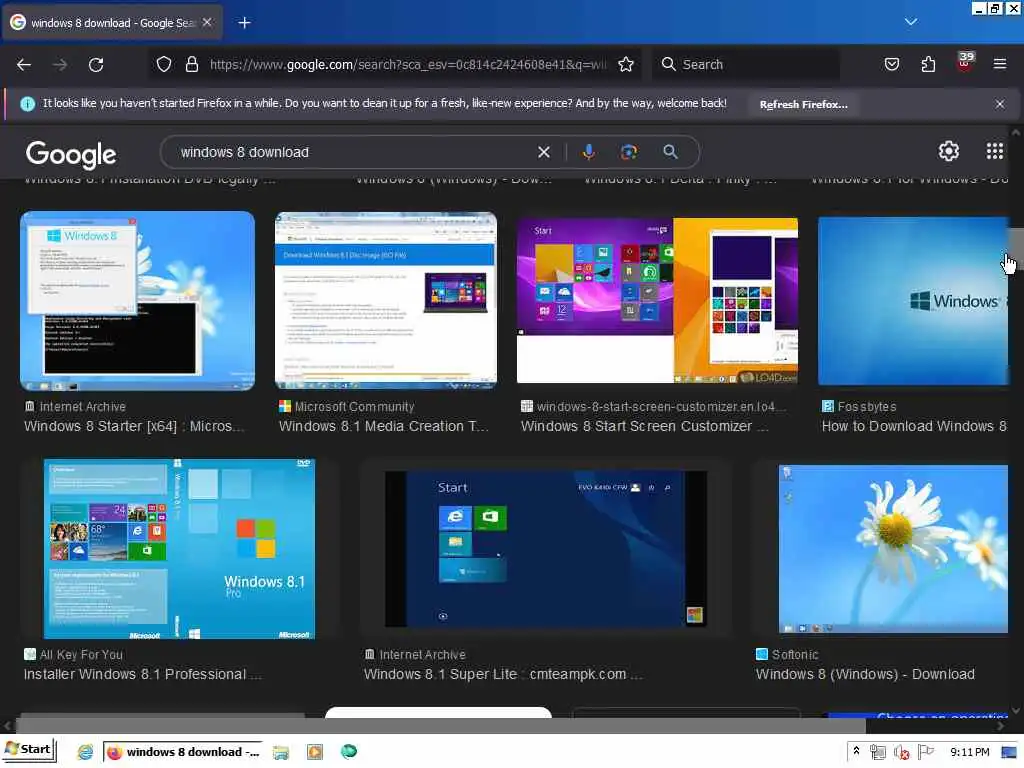The width and height of the screenshot is (1024, 768).
Task: Reload the page with the refresh icon
Action: pyautogui.click(x=96, y=65)
